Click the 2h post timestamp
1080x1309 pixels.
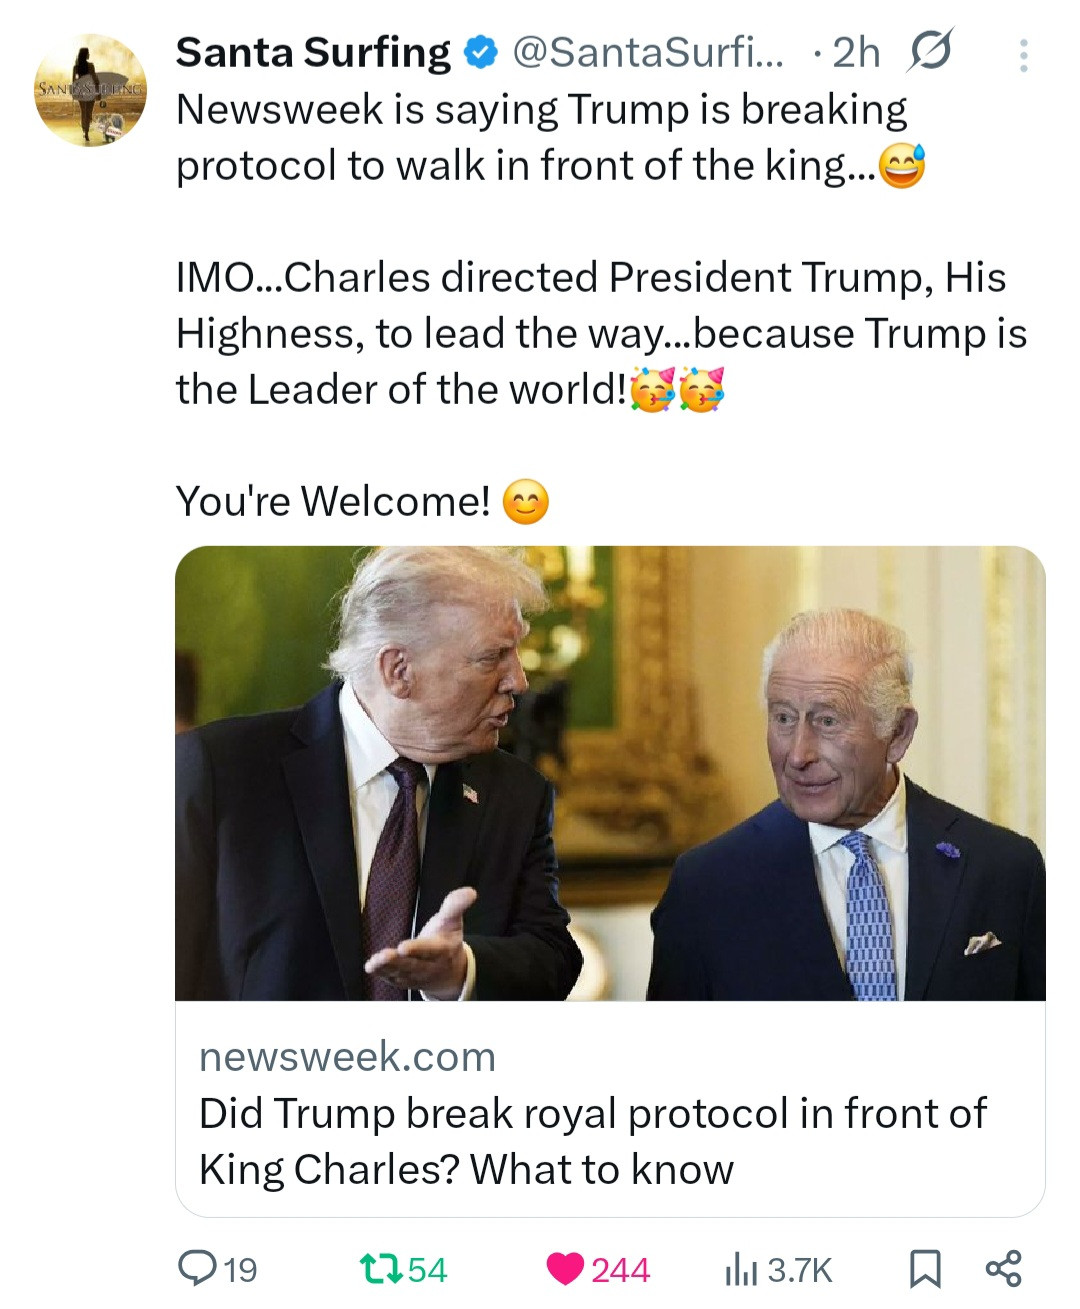pos(855,53)
